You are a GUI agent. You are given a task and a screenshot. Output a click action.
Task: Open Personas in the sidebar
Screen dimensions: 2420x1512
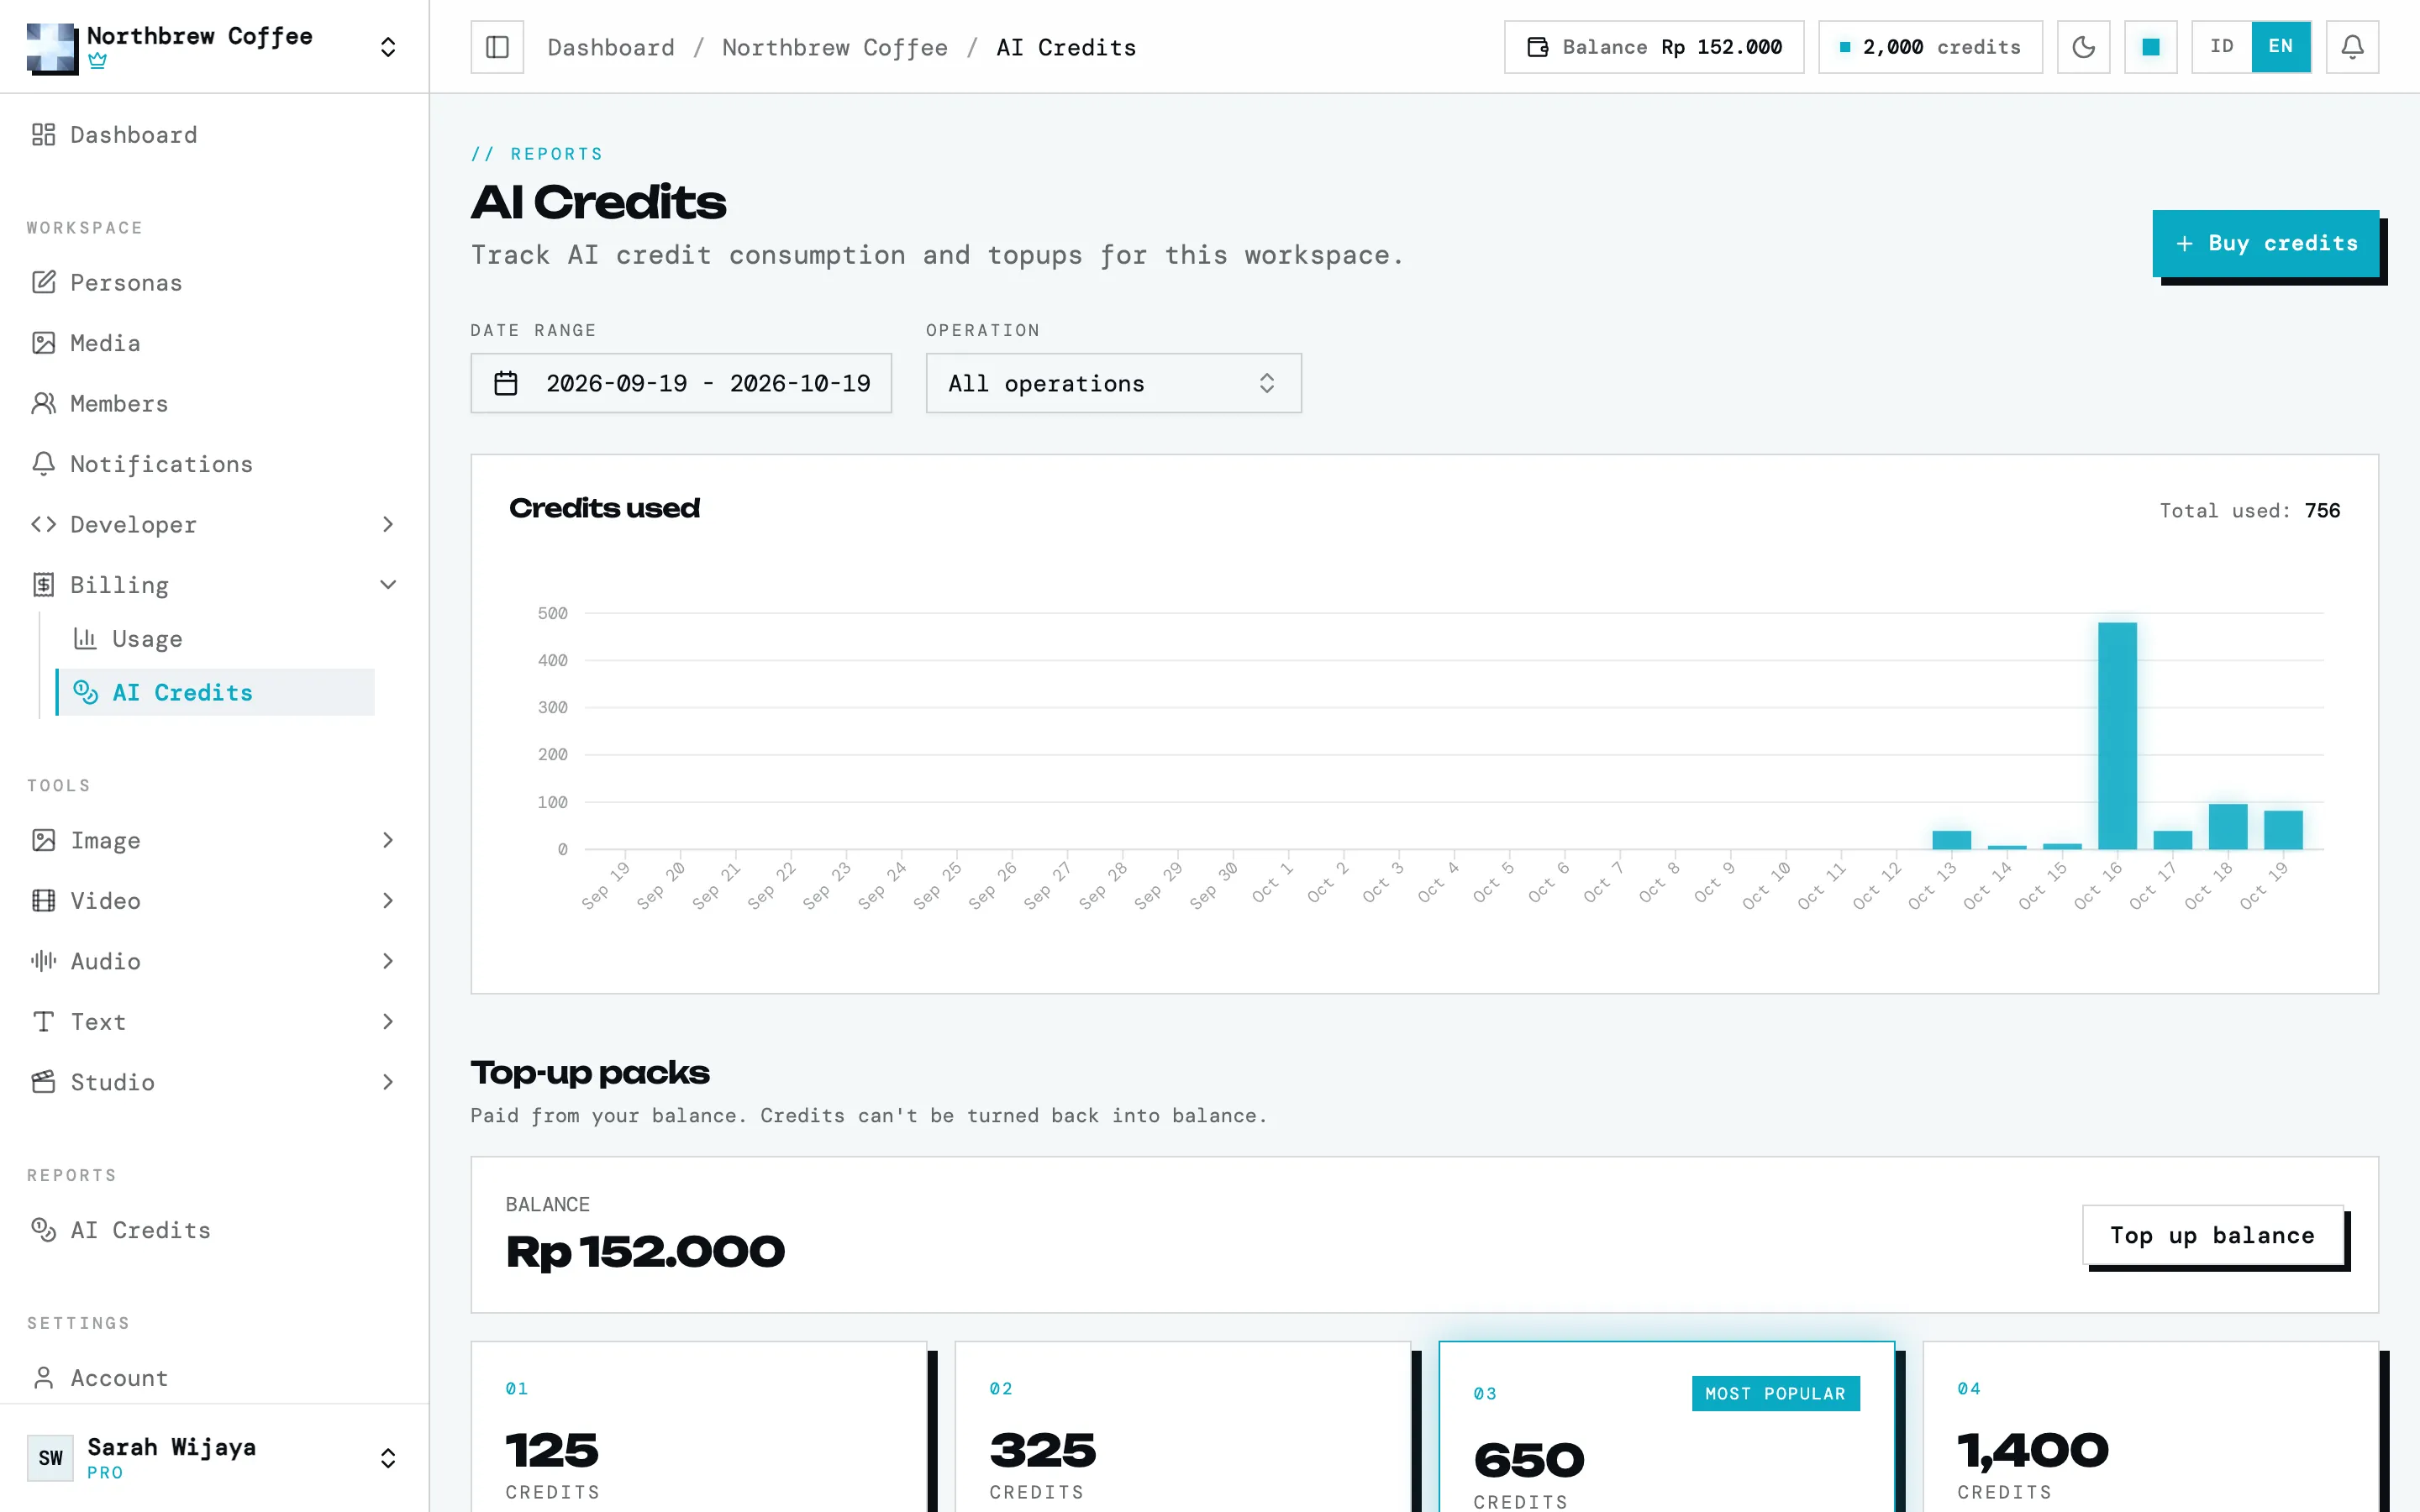[x=214, y=283]
